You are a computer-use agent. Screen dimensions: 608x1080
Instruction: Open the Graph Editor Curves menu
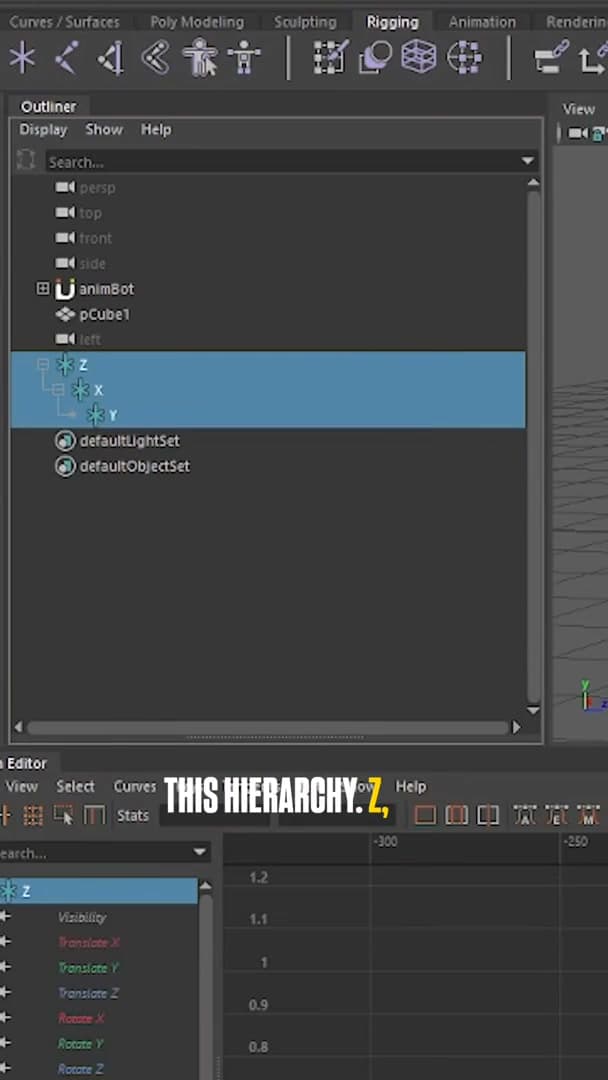[x=135, y=787]
